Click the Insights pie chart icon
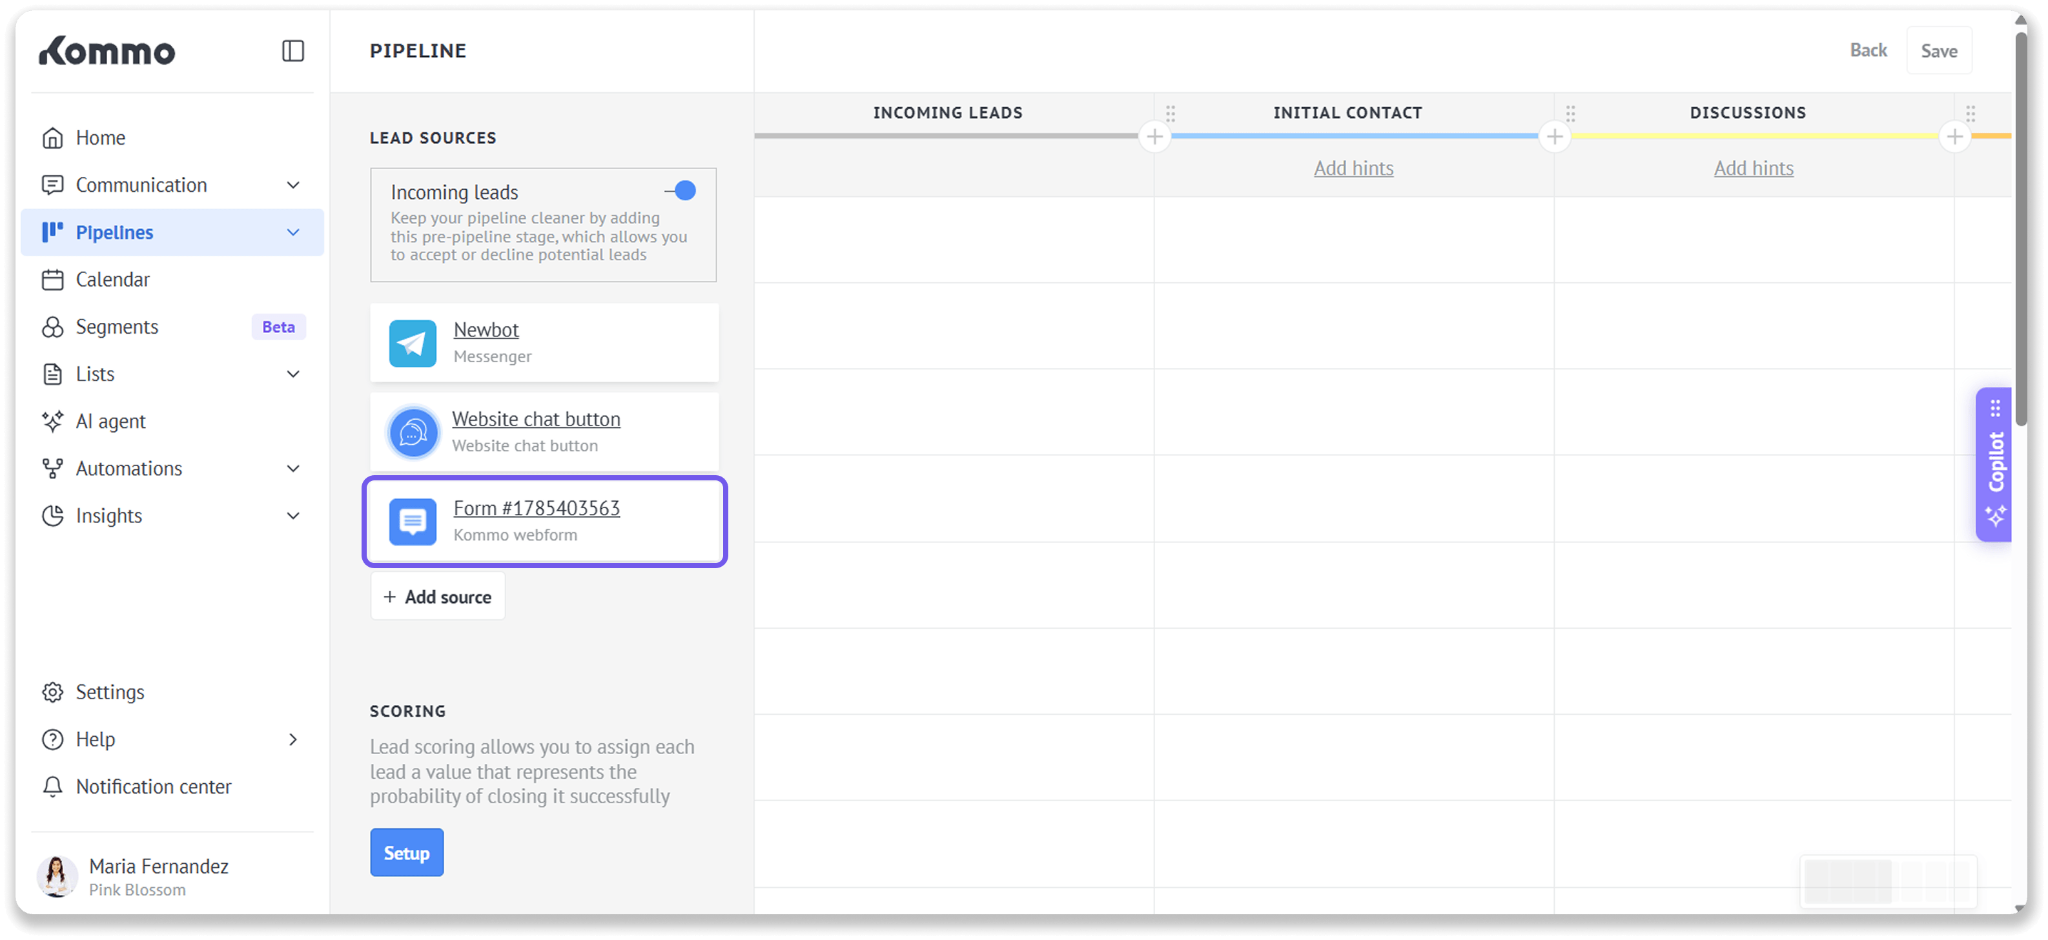The width and height of the screenshot is (2048, 940). [x=53, y=516]
